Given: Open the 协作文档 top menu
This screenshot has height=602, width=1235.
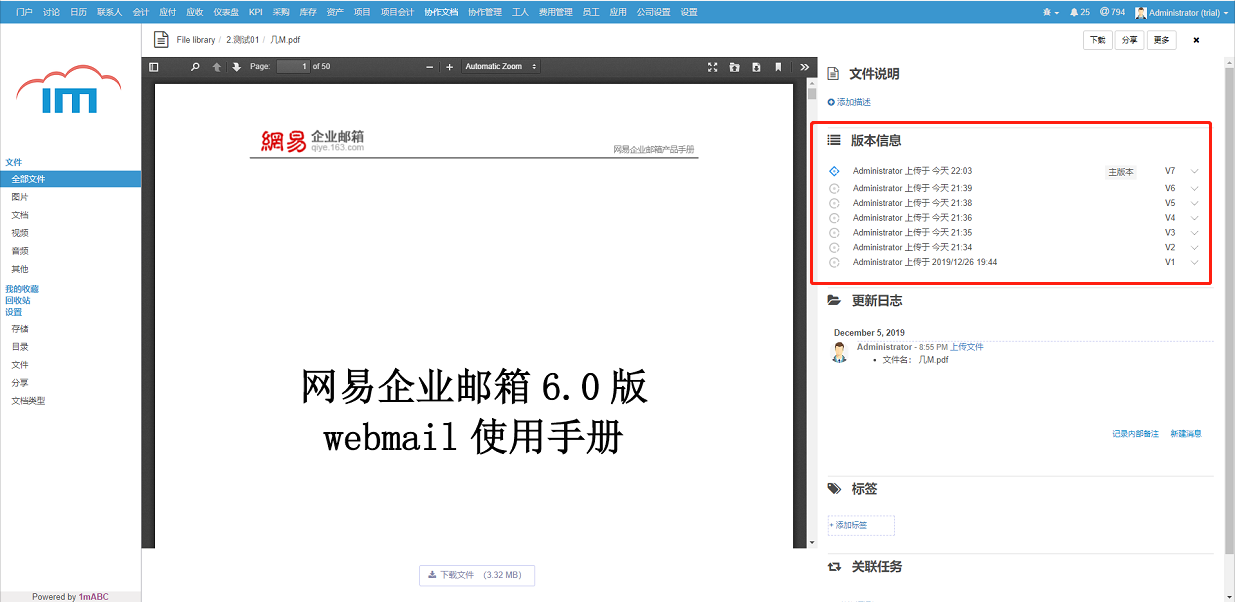Looking at the screenshot, I should (x=441, y=12).
